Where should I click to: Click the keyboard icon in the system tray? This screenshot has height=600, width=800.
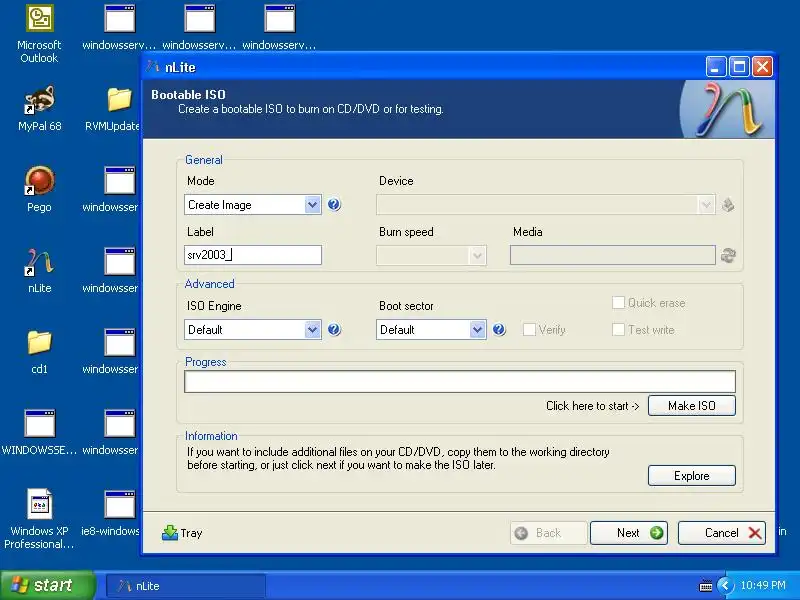pyautogui.click(x=706, y=586)
